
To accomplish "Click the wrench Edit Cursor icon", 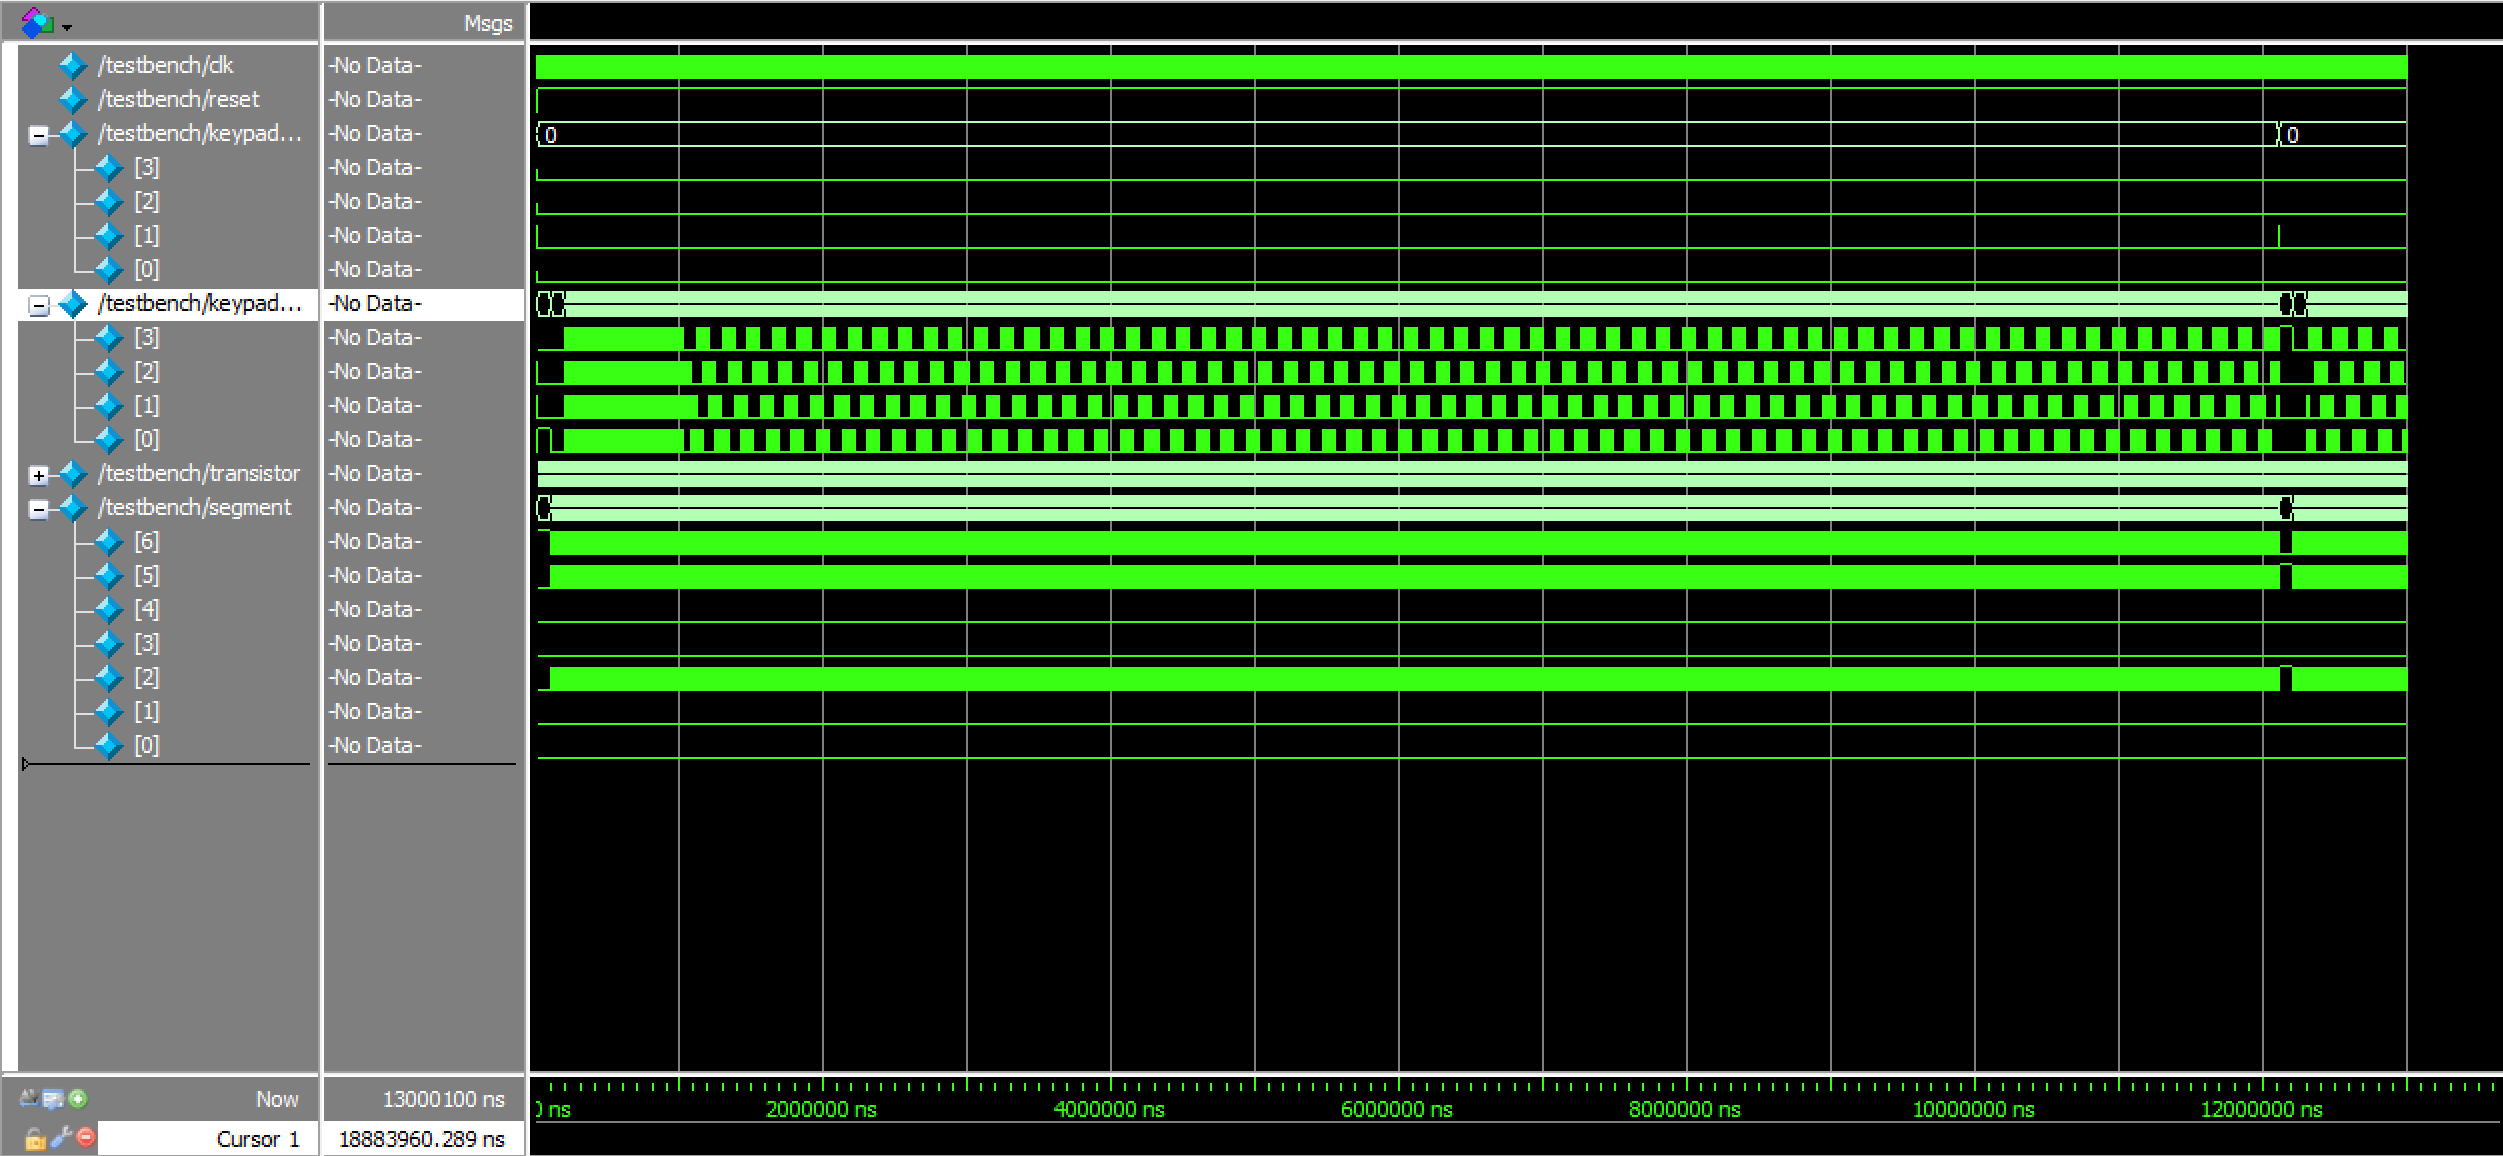I will [61, 1137].
